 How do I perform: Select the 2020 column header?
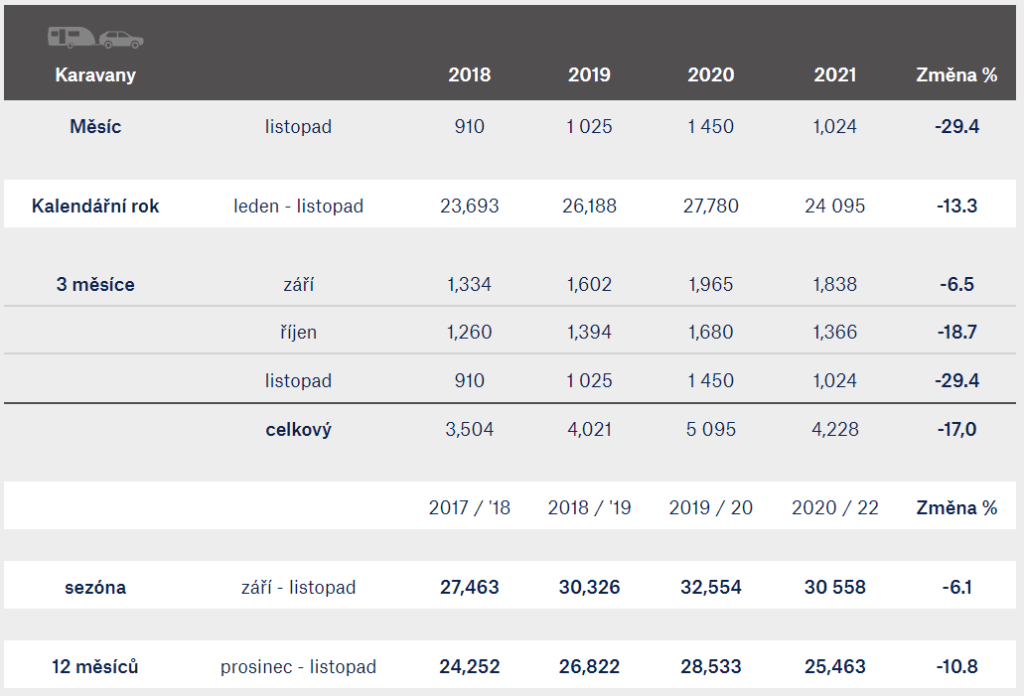(x=711, y=75)
